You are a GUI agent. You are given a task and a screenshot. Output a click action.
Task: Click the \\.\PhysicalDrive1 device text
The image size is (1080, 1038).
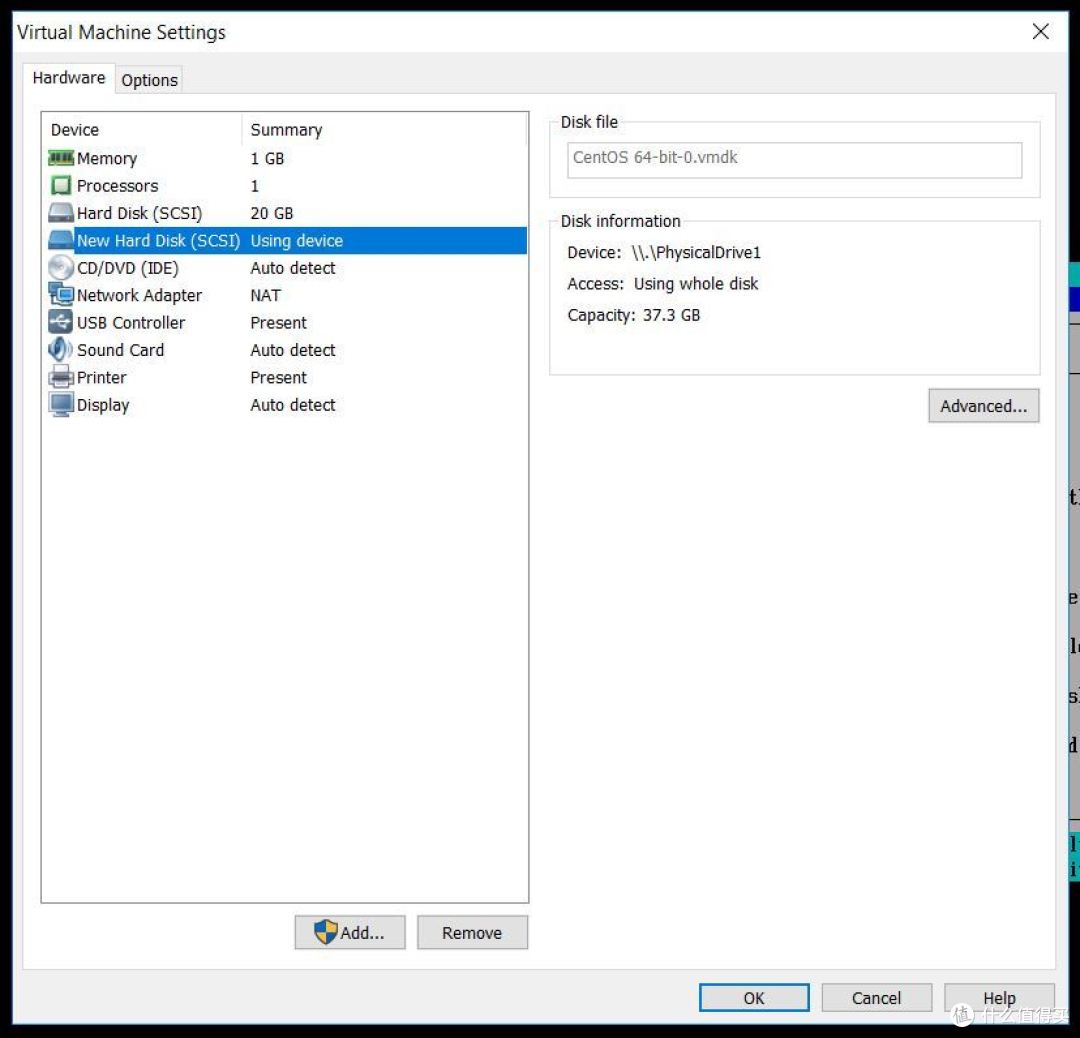696,253
